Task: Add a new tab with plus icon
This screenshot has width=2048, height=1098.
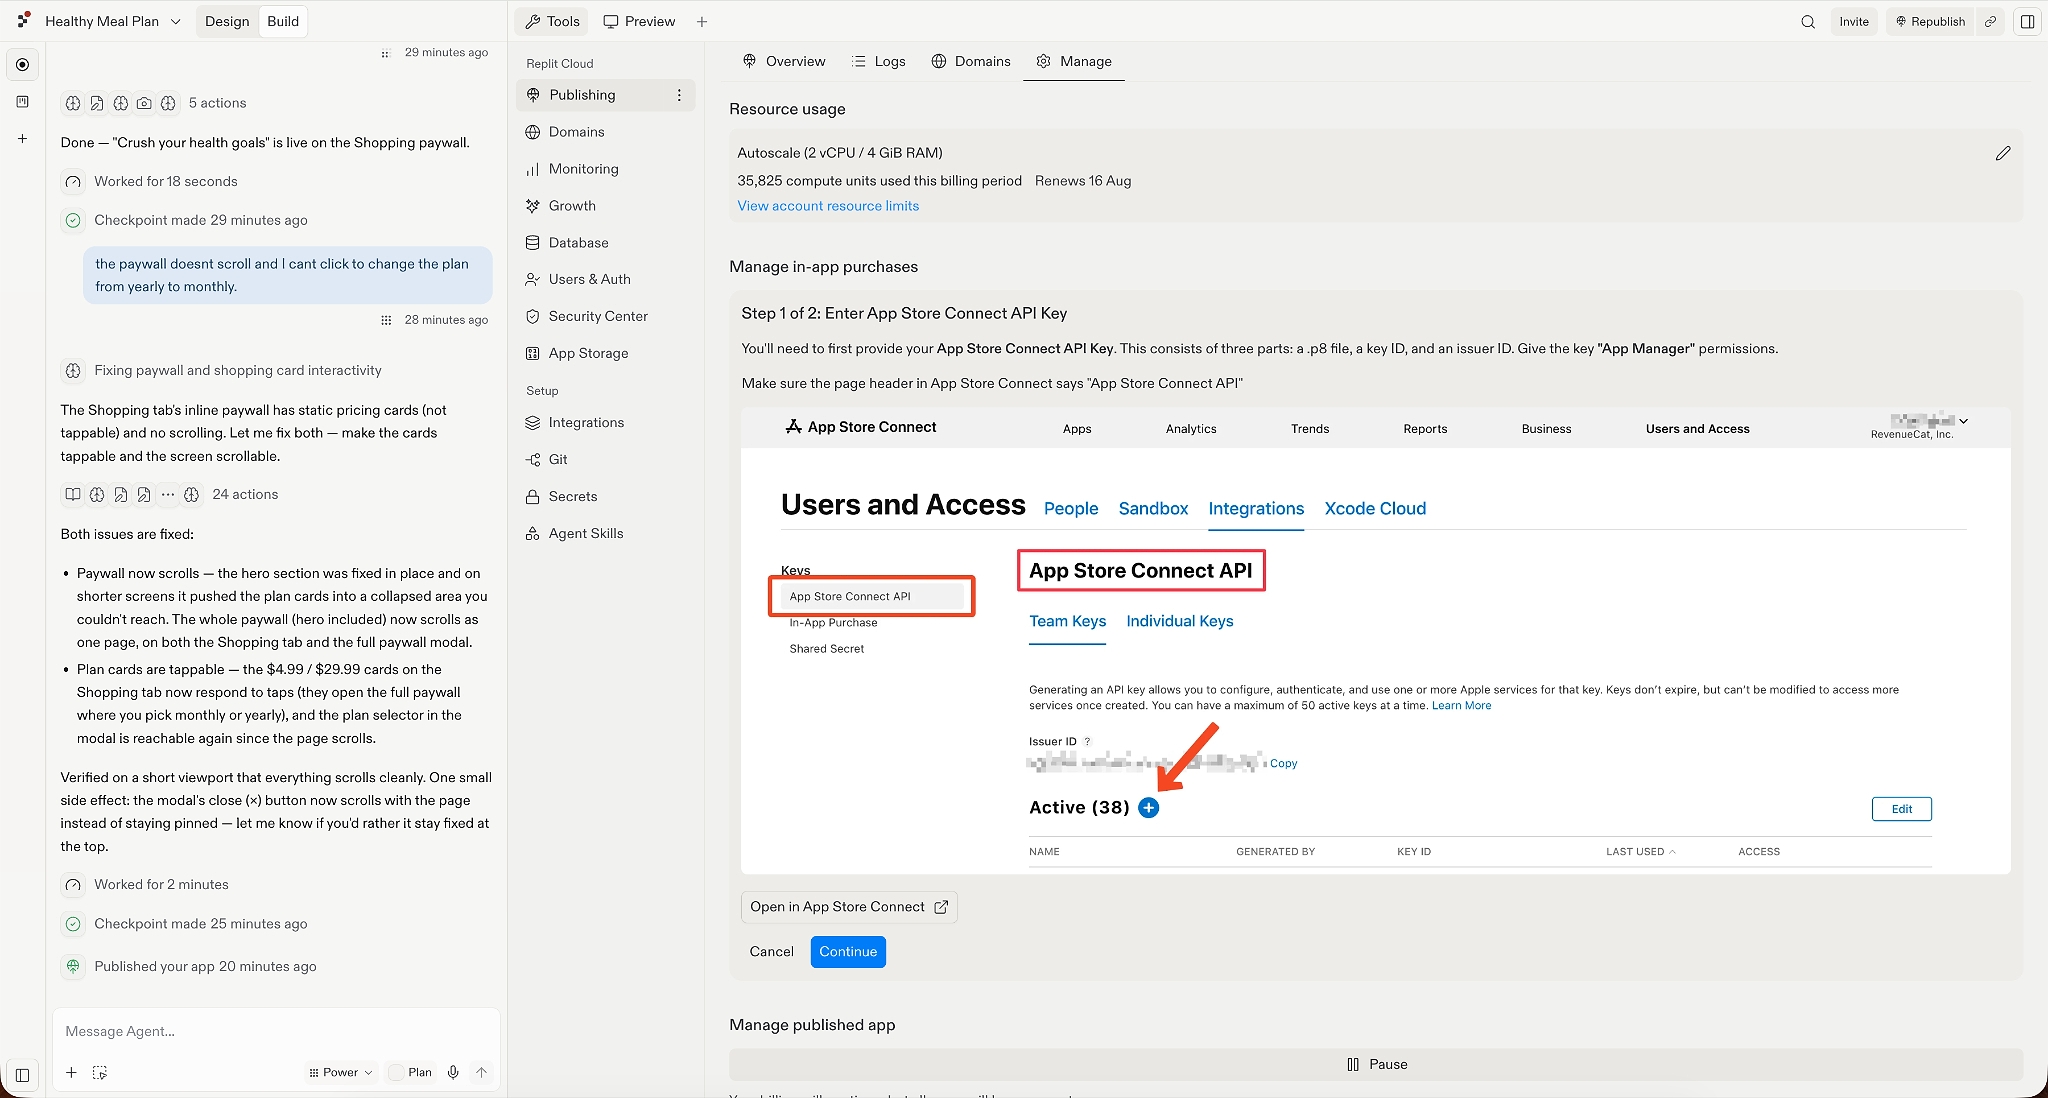Action: click(702, 21)
